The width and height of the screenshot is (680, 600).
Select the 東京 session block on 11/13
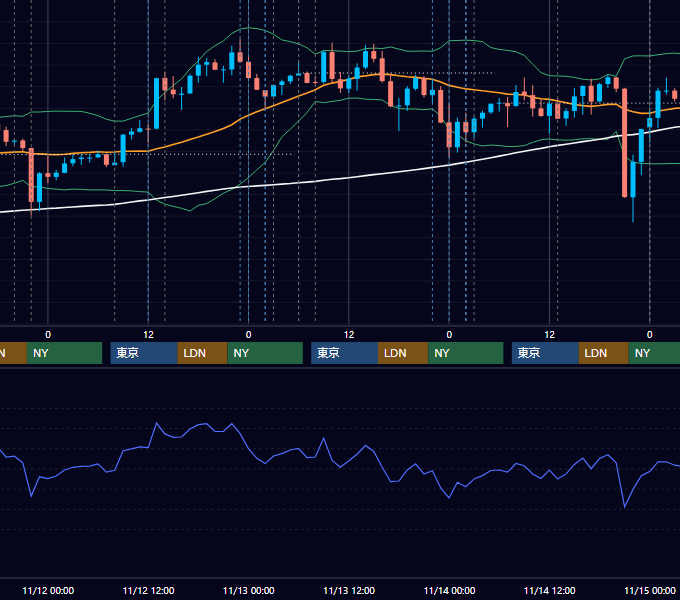click(x=344, y=353)
